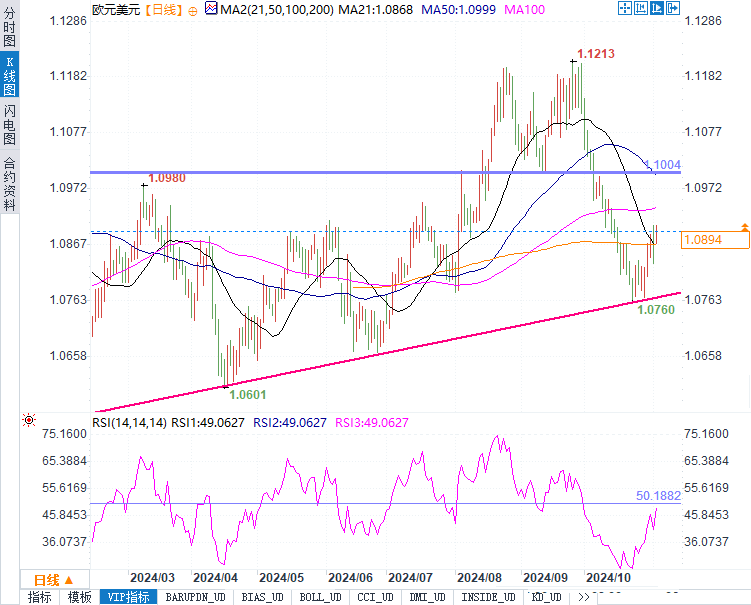This screenshot has width=751, height=605.
Task: Open the 模板 templates tab
Action: 80,597
